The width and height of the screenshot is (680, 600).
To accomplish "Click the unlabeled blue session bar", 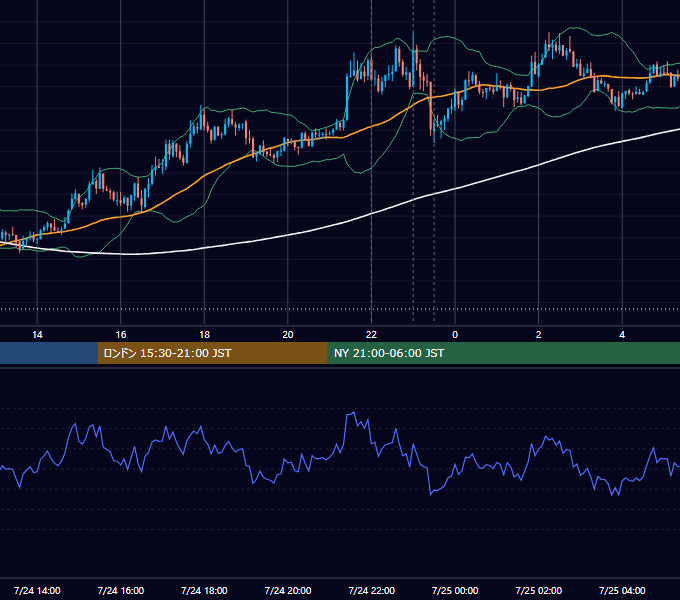I will coord(49,353).
